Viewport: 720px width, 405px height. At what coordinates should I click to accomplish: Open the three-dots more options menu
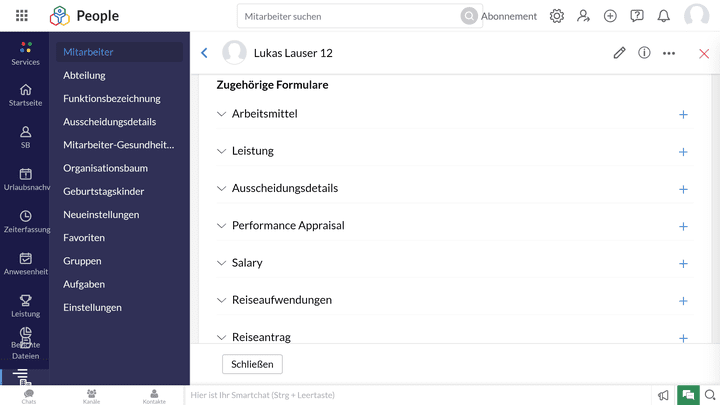[x=669, y=53]
